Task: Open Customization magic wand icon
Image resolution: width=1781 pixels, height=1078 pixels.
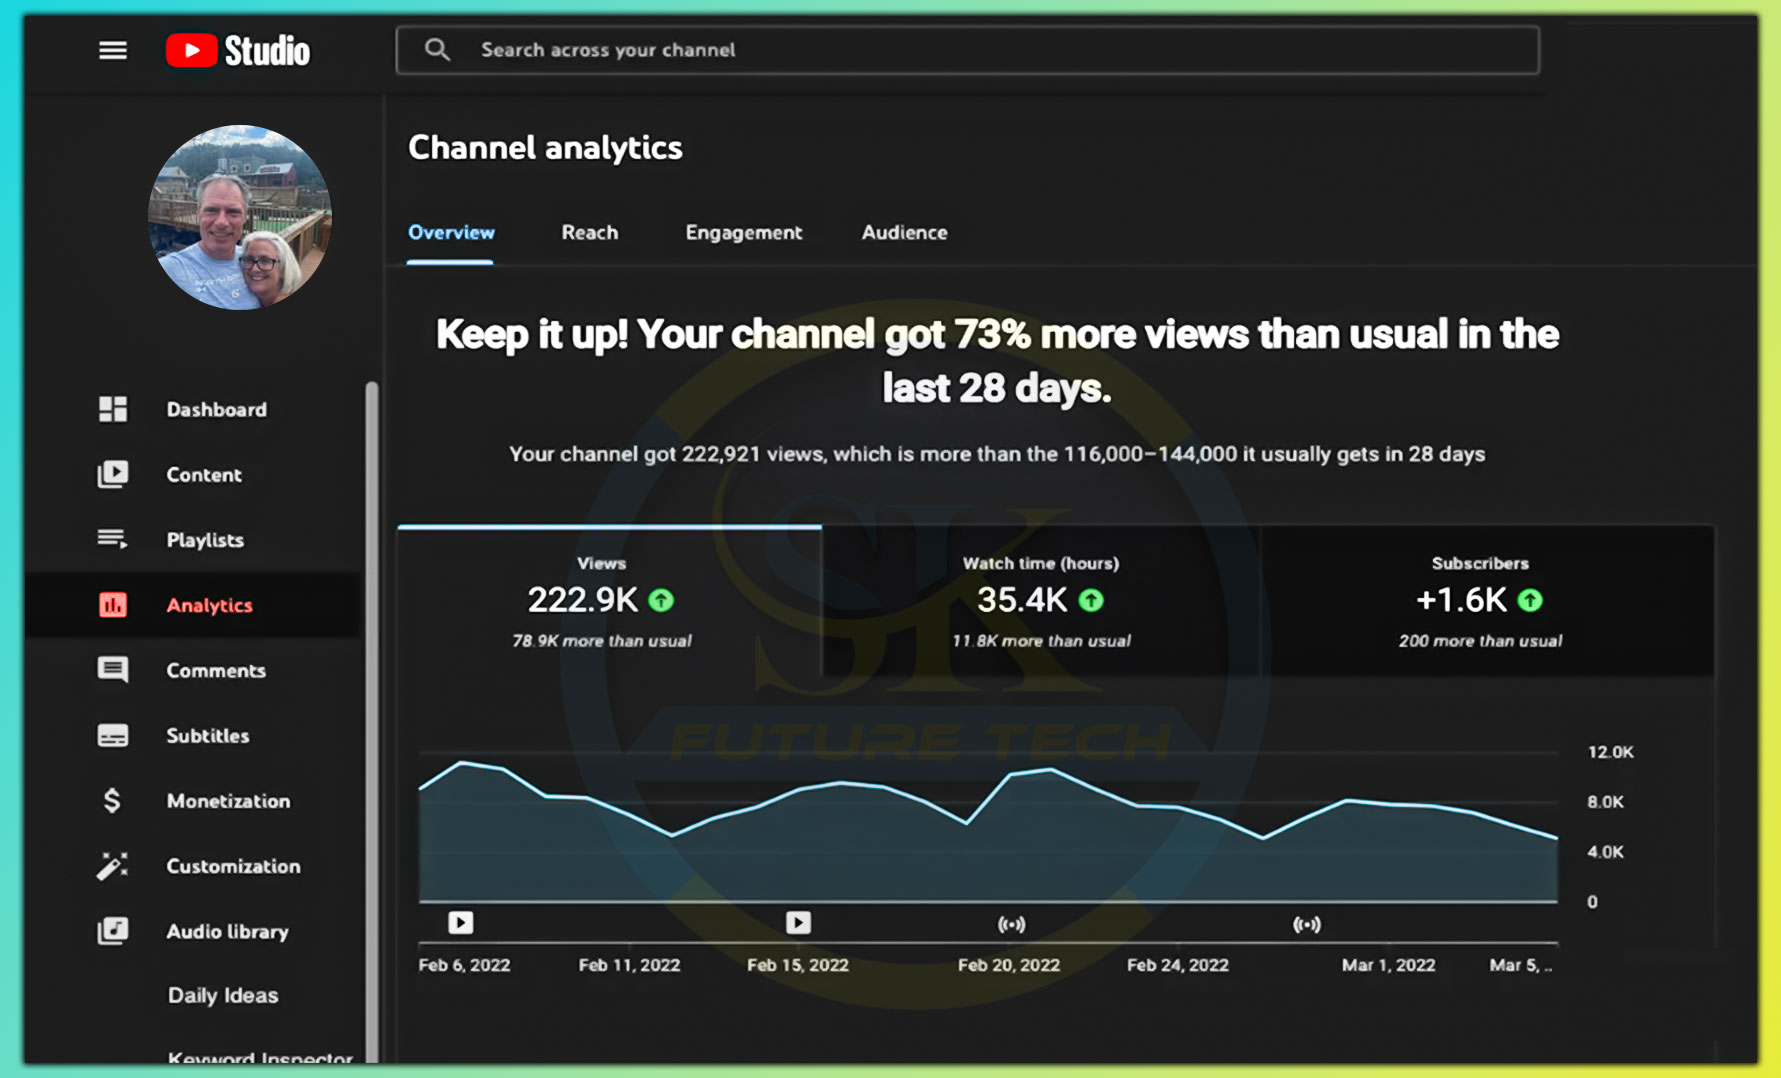Action: click(x=112, y=866)
